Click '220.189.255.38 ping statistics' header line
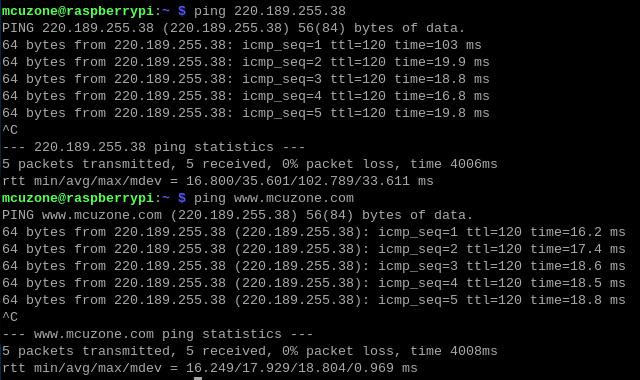Screen dimensions: 640x380 tap(153, 147)
